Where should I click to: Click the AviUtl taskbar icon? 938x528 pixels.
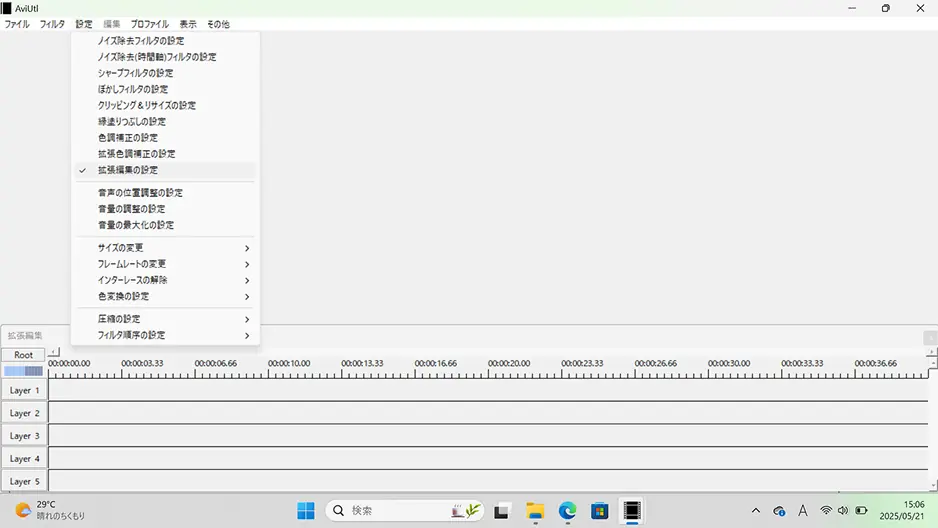(632, 511)
